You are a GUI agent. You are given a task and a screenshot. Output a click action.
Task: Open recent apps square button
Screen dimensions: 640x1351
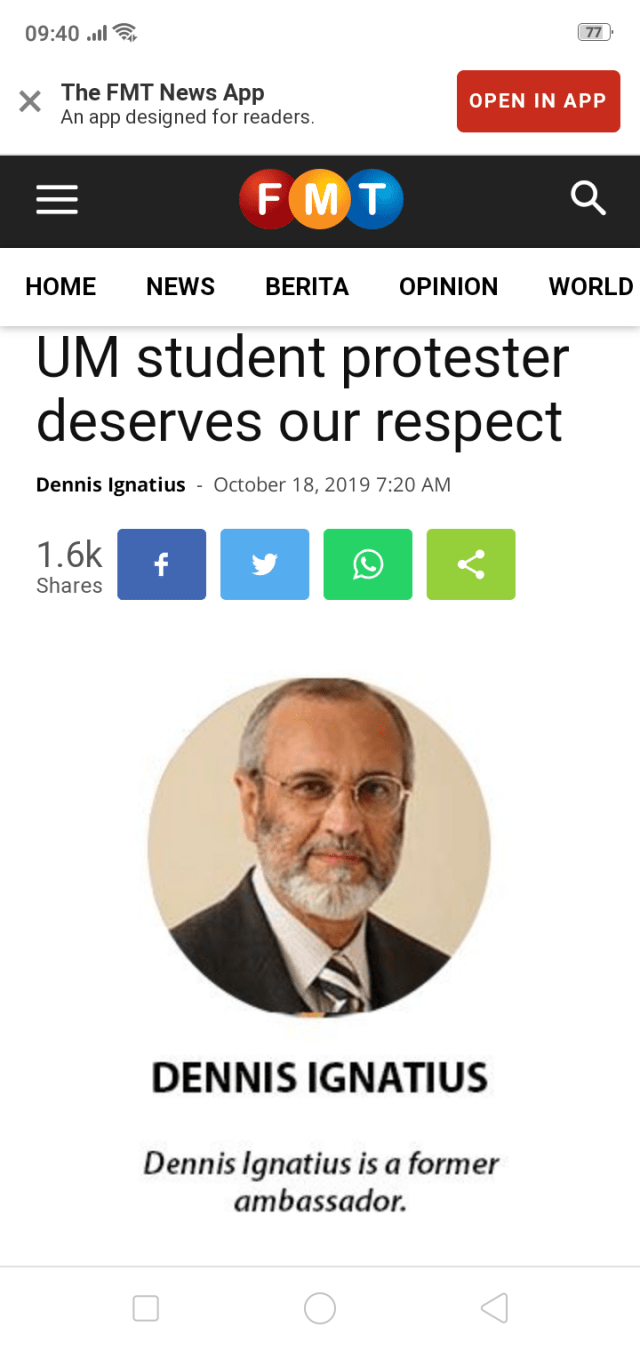[146, 1307]
